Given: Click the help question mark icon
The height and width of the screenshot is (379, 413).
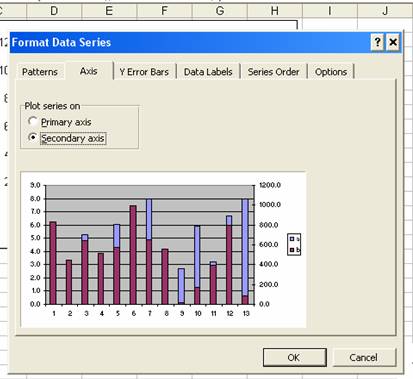Looking at the screenshot, I should pyautogui.click(x=377, y=42).
